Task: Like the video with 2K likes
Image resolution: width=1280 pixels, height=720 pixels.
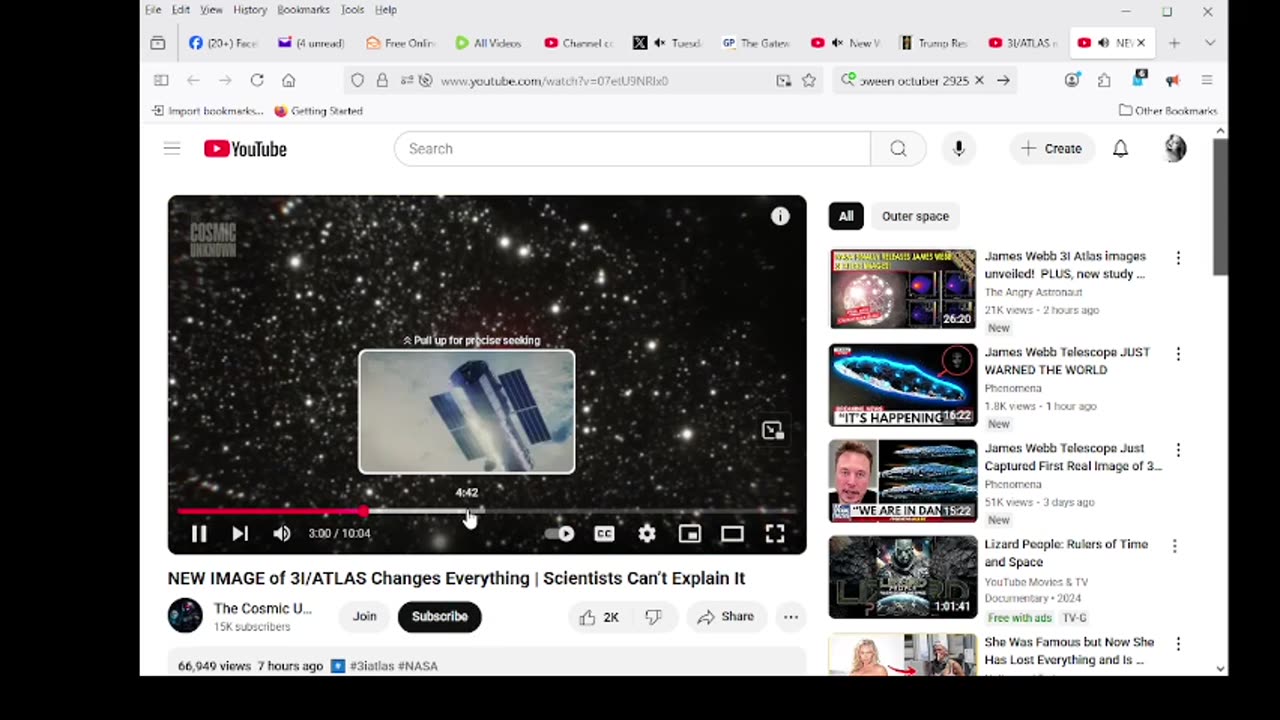Action: pos(598,617)
